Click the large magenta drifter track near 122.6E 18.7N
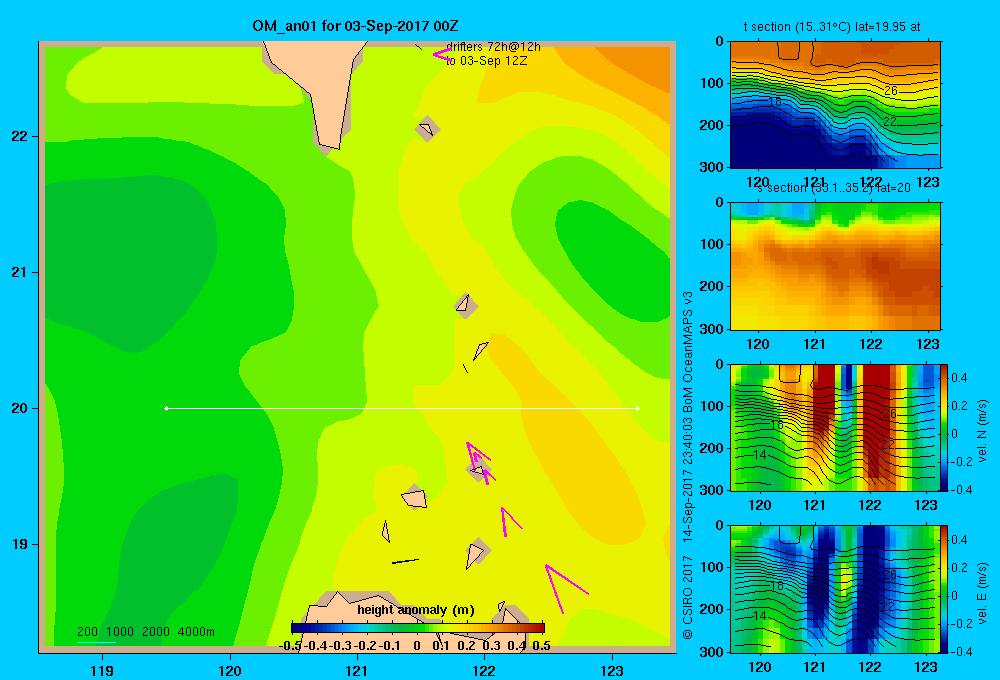The width and height of the screenshot is (1000, 680). click(x=566, y=588)
